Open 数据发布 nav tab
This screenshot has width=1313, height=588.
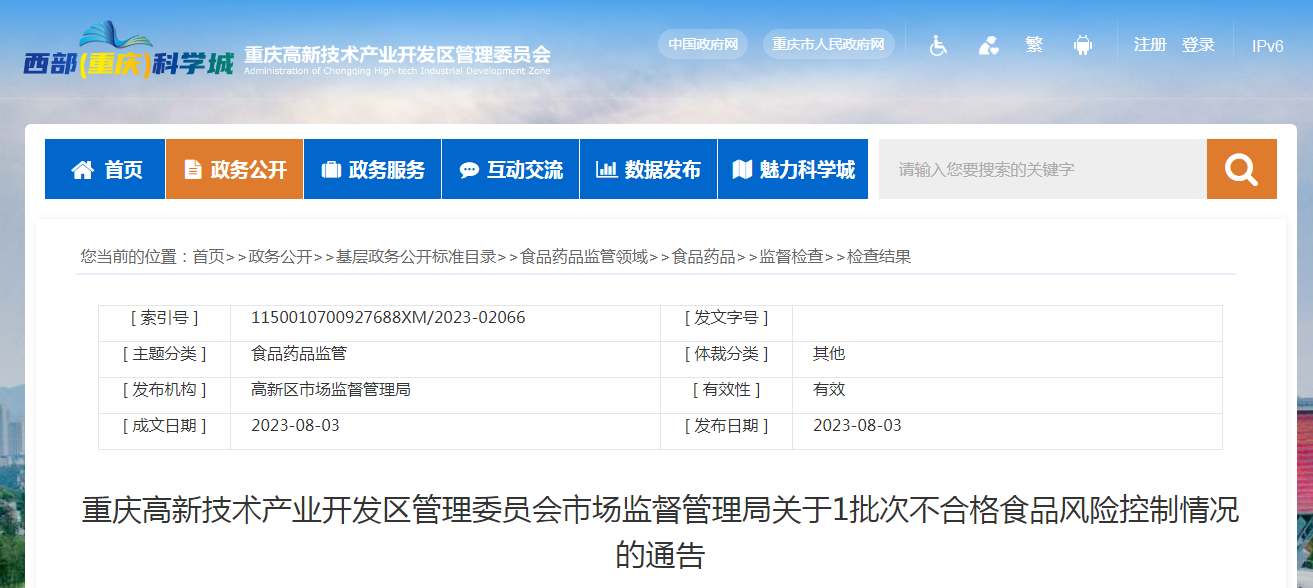click(x=648, y=169)
